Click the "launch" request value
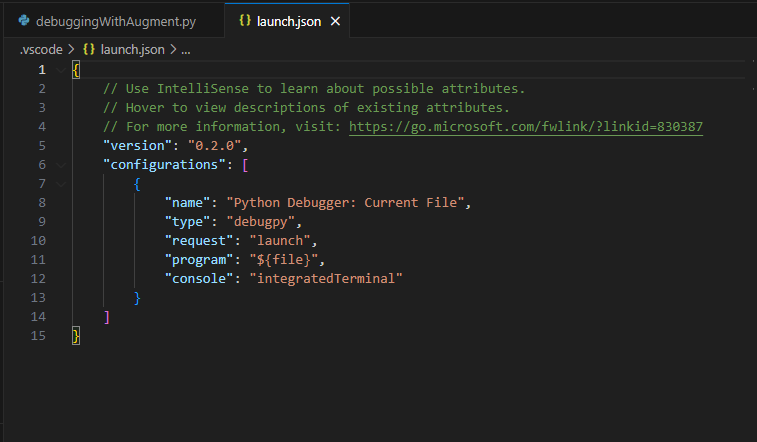 [280, 240]
